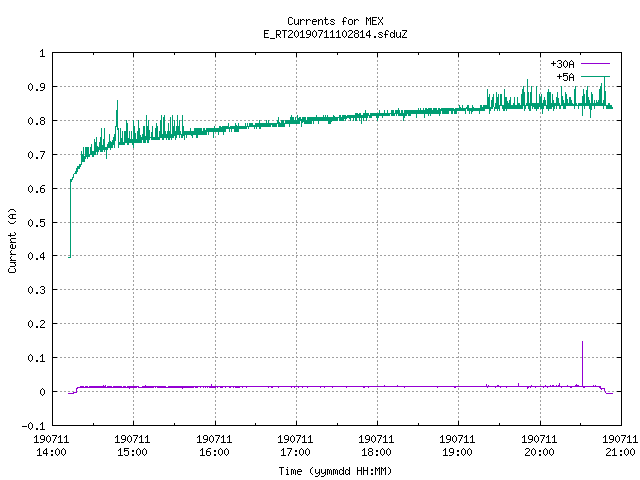
Task: Click the green +5A startup rise at 0.4
Action: [x=70, y=218]
